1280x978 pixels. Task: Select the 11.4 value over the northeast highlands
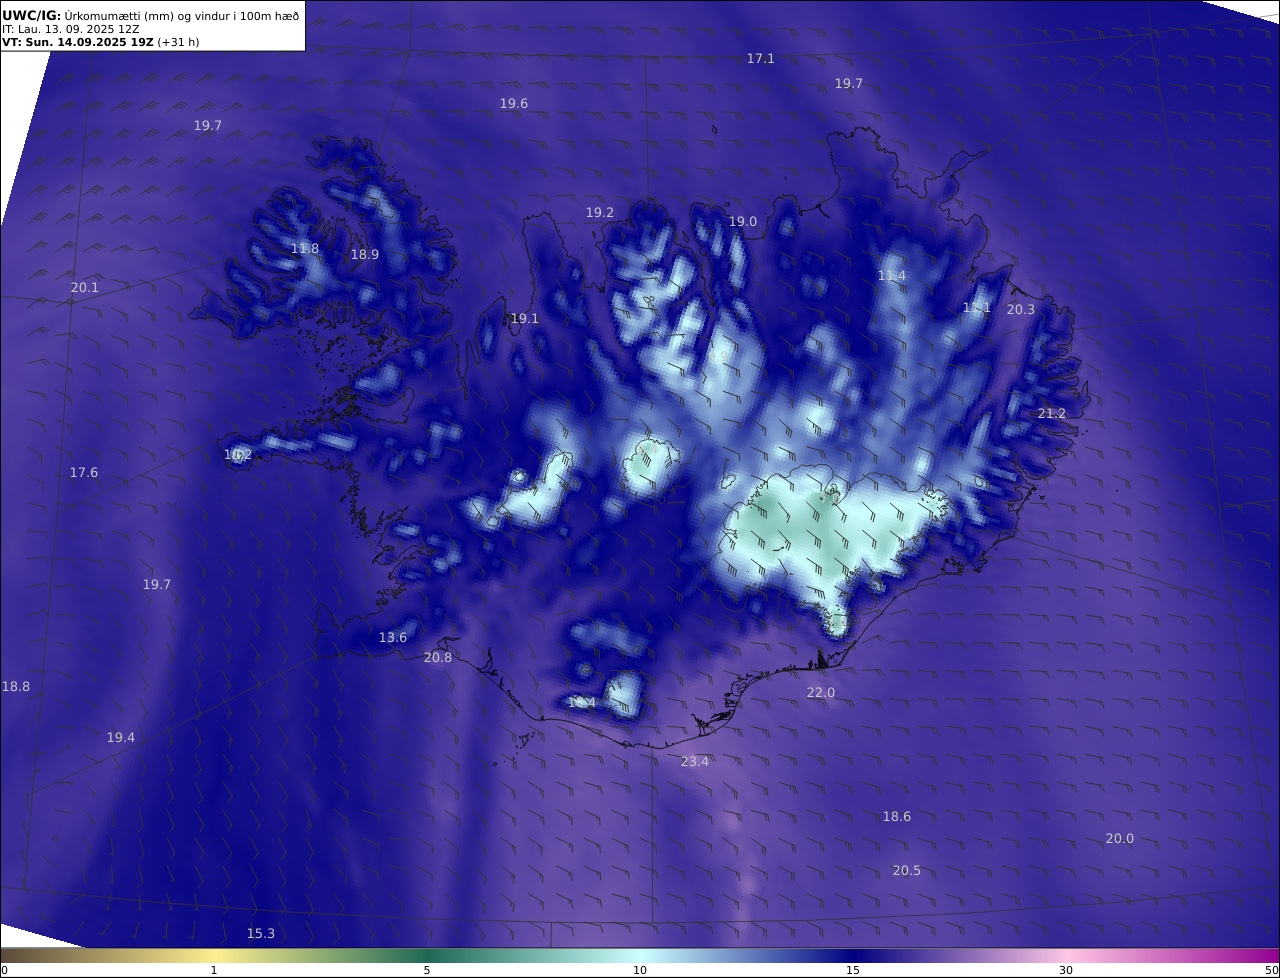(892, 276)
